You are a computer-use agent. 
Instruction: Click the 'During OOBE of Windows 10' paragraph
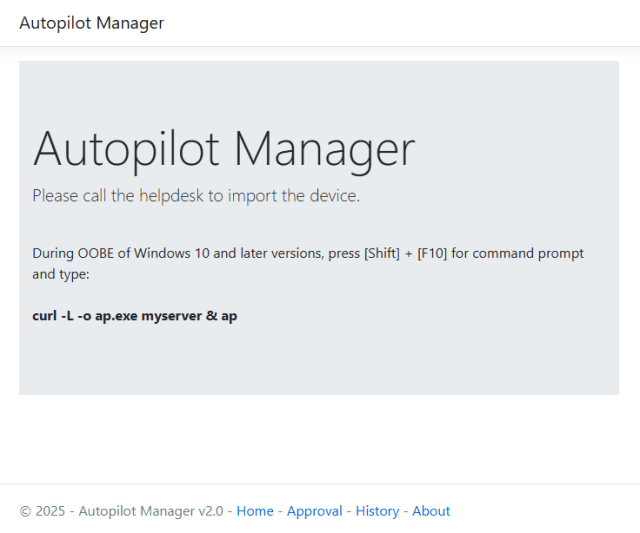(308, 264)
